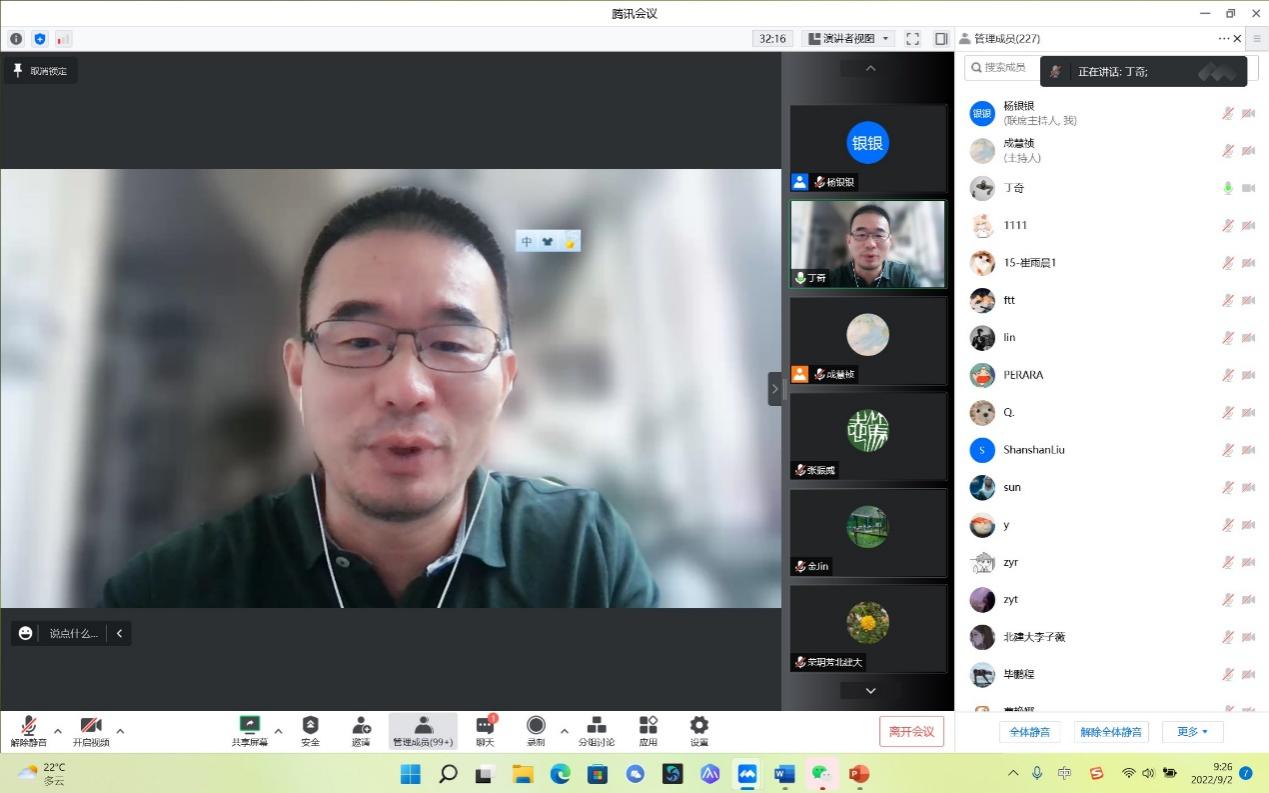This screenshot has height=793, width=1269.
Task: Click the 全体静音 mute all button
Action: tap(1029, 732)
